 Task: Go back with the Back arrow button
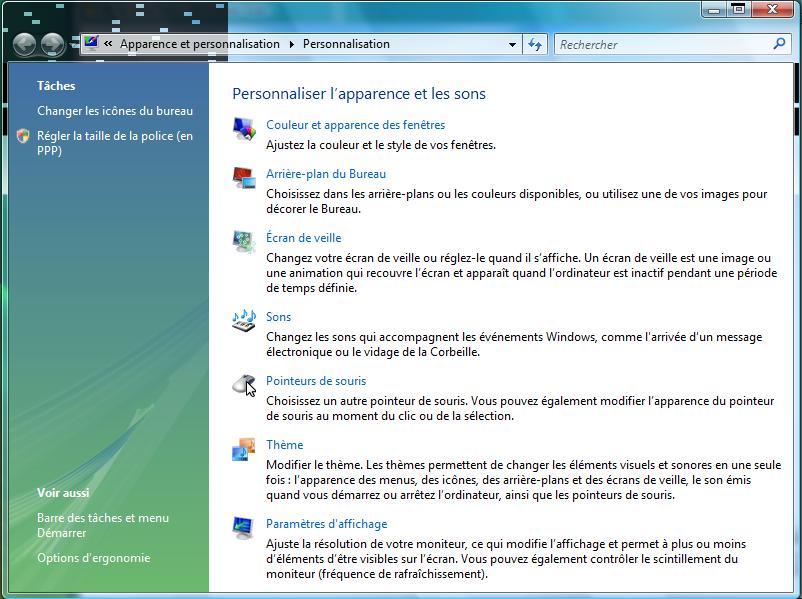(x=25, y=45)
